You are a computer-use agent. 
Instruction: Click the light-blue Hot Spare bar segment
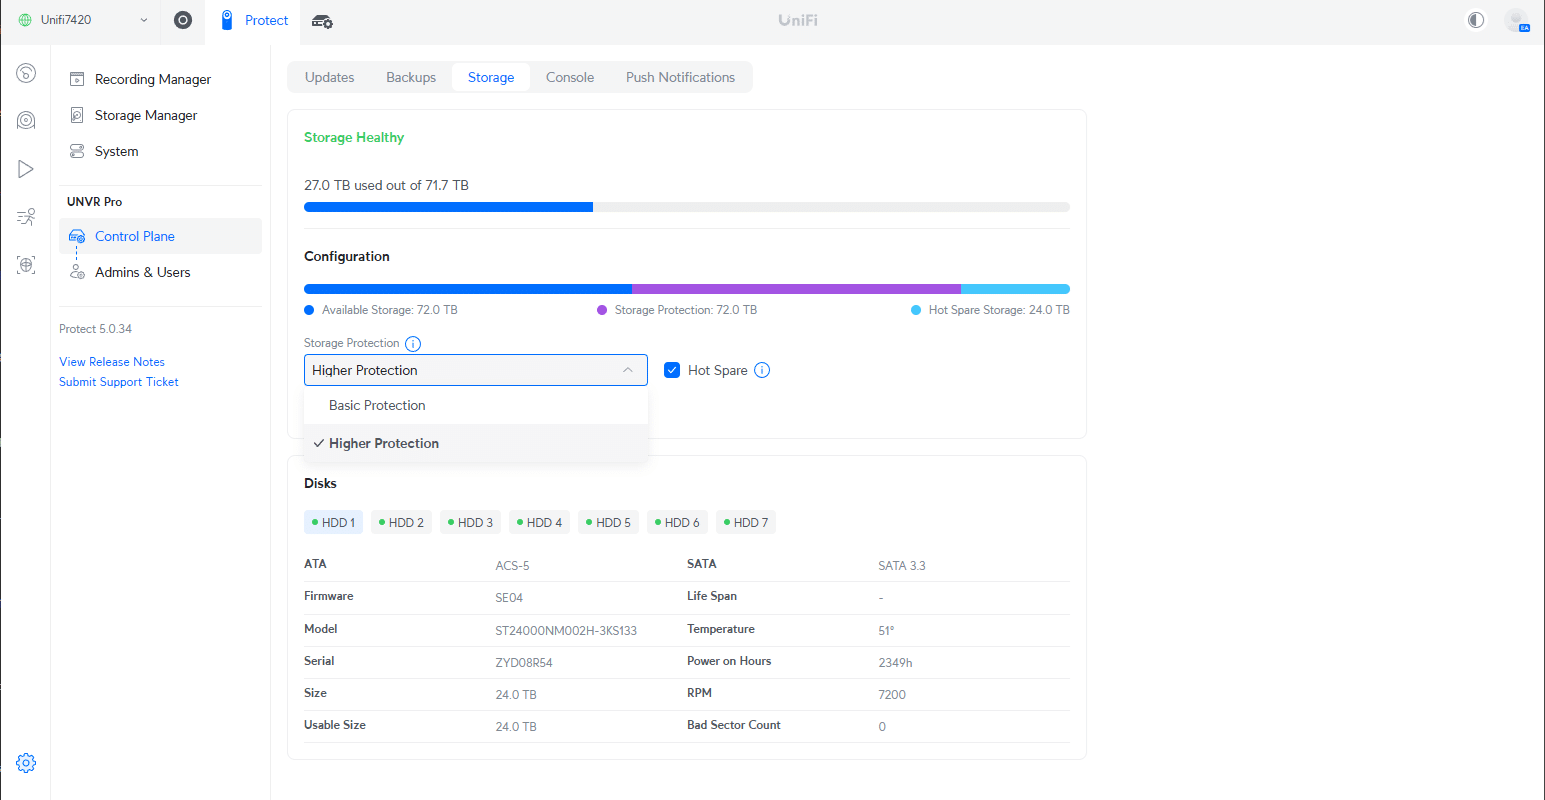(1015, 289)
